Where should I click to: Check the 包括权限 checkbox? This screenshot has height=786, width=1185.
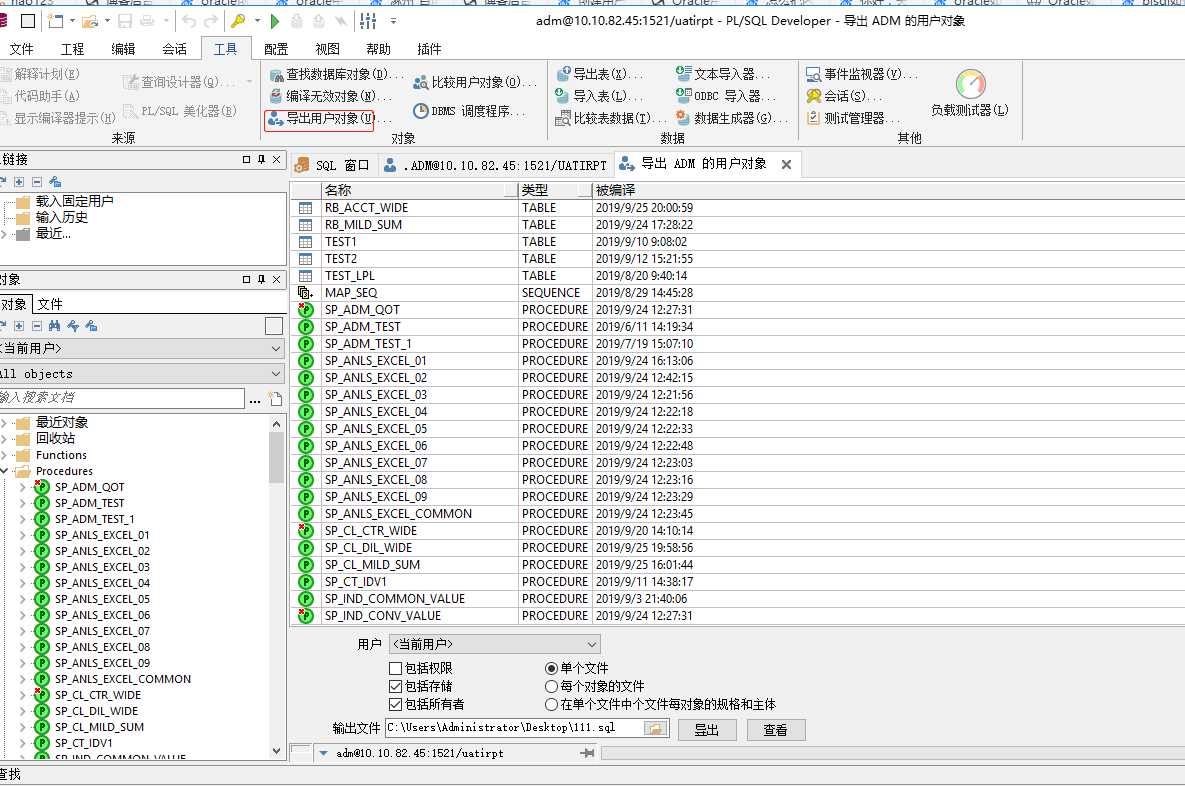pyautogui.click(x=394, y=668)
